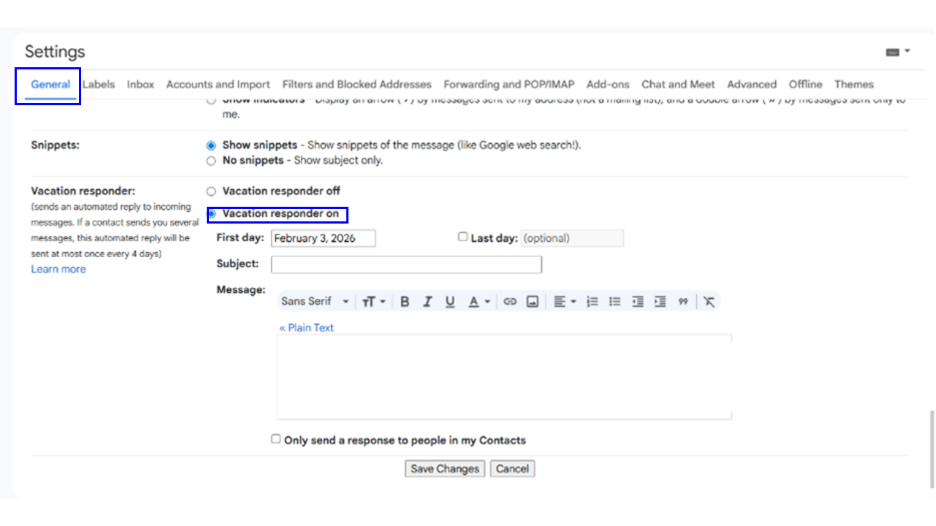Image resolution: width=936 pixels, height=526 pixels.
Task: Toggle italic formatting in message toolbar
Action: (427, 302)
